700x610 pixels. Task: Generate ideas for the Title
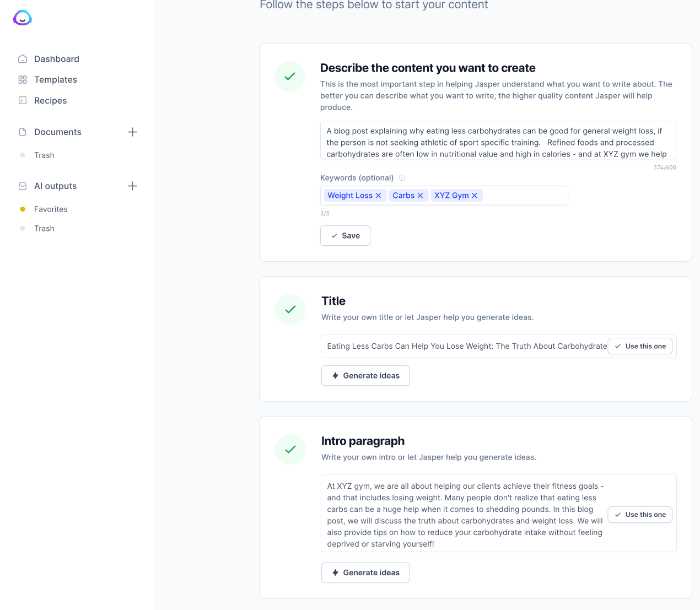[365, 375]
